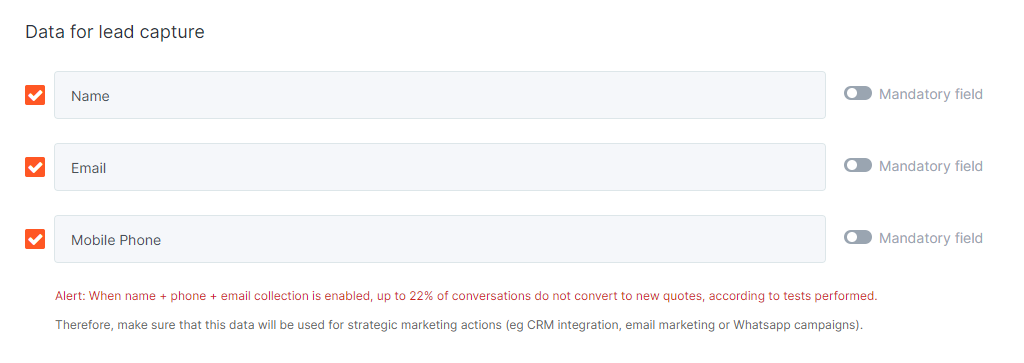The image size is (1024, 363).
Task: Click the '22%' figure in the alert
Action: pyautogui.click(x=423, y=296)
